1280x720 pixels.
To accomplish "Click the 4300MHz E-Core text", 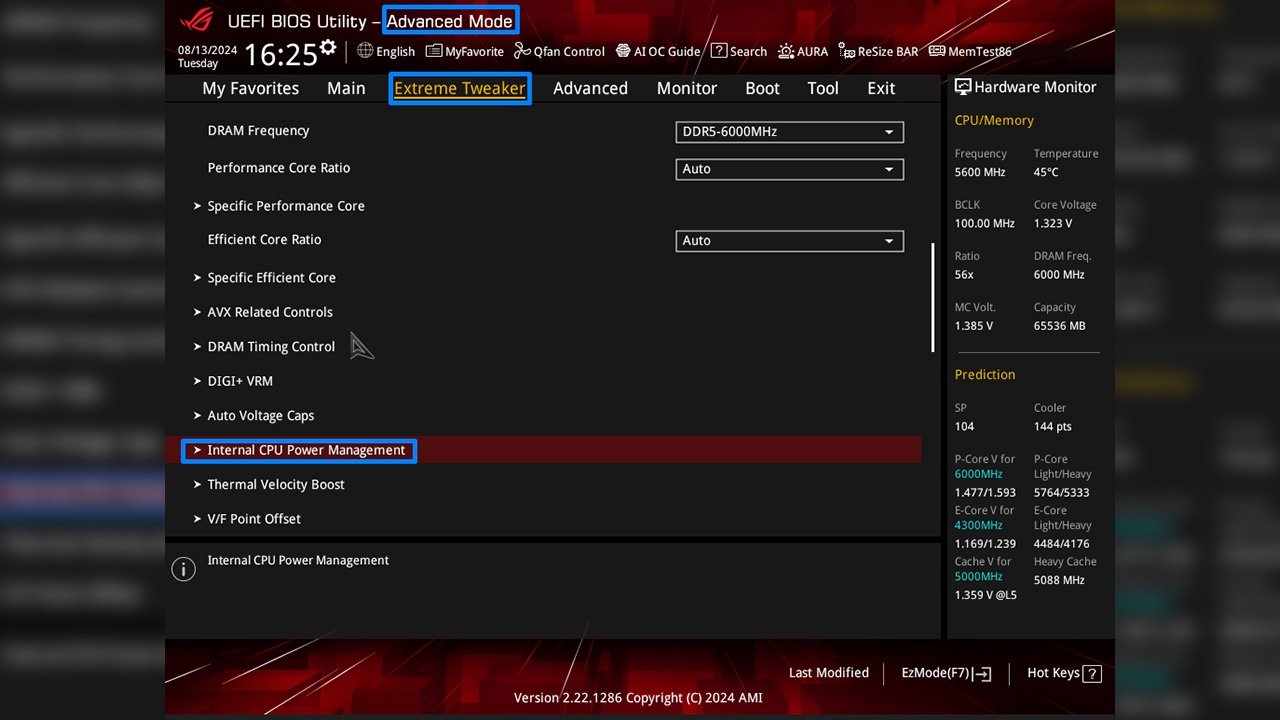I will [x=978, y=525].
